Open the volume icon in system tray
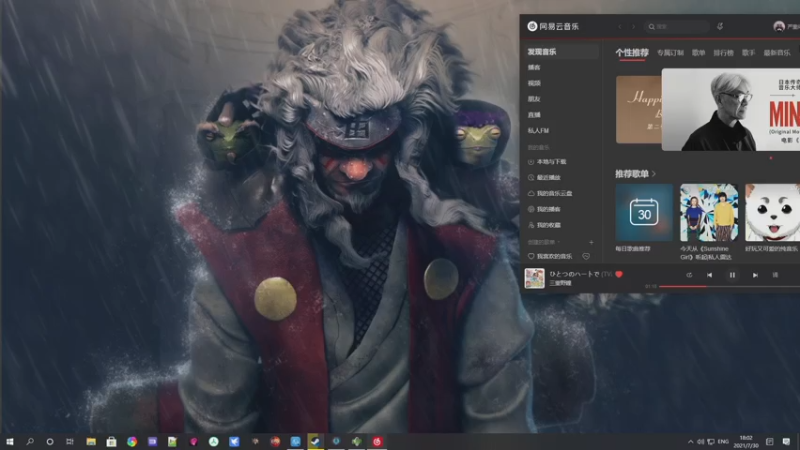The image size is (800, 450). pyautogui.click(x=701, y=441)
